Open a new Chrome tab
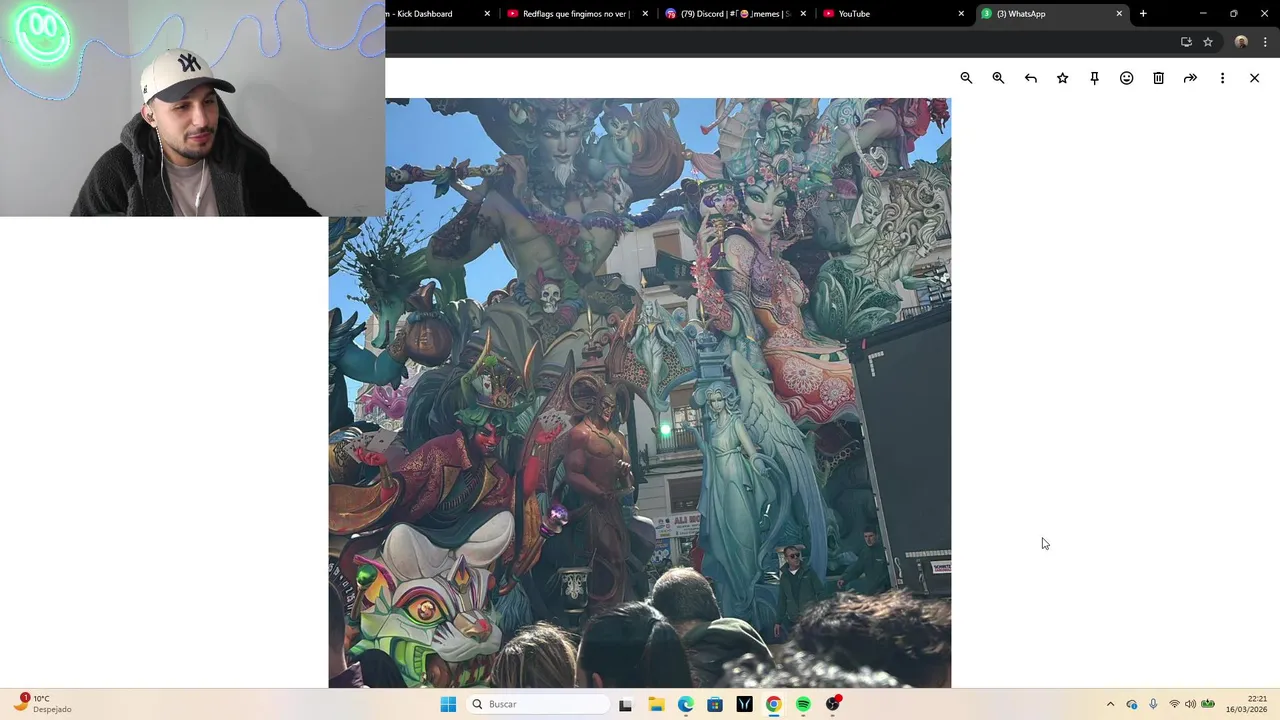 (1143, 14)
